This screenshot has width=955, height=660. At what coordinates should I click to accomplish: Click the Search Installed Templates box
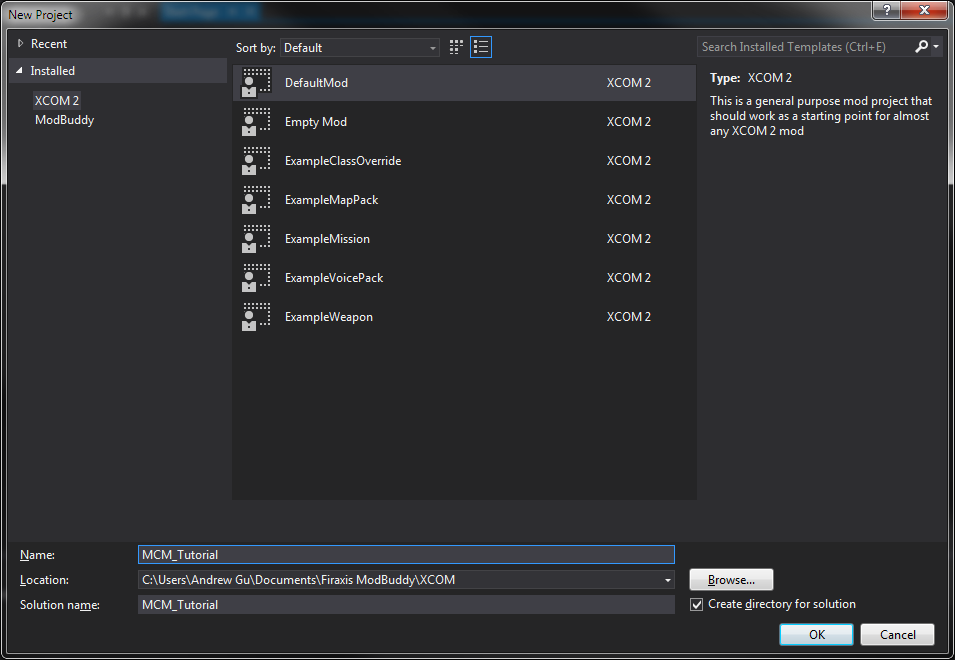pyautogui.click(x=805, y=47)
